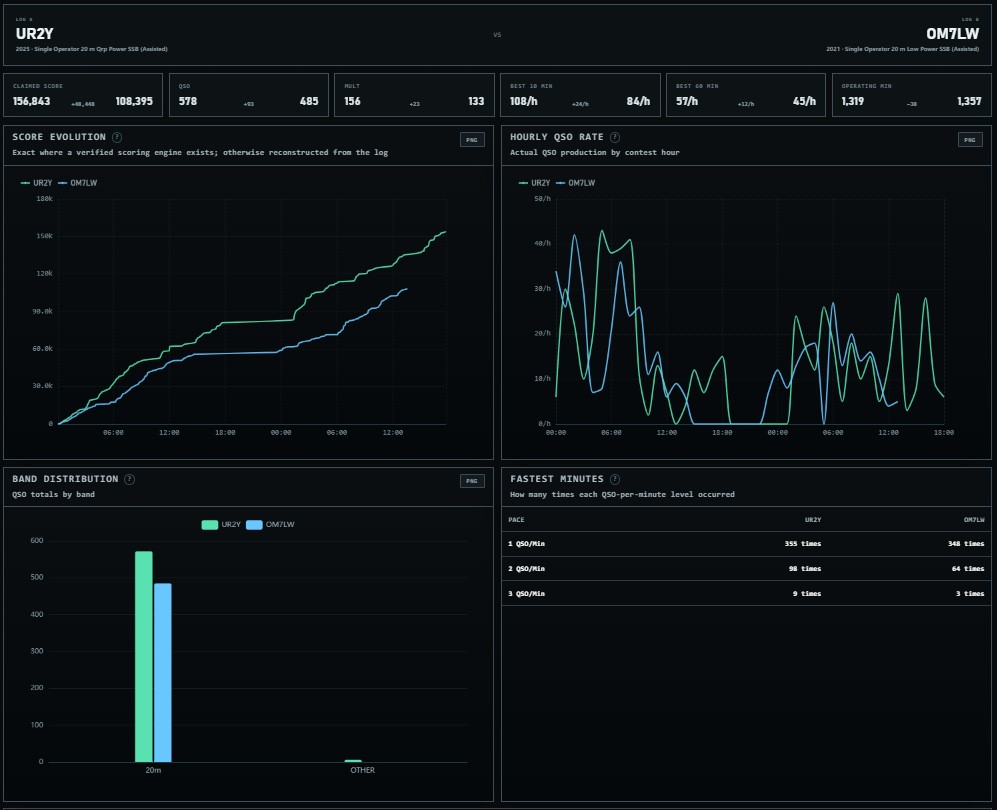This screenshot has height=810, width=997.
Task: Toggle OM7LW series in Score Evolution legend
Action: point(78,183)
